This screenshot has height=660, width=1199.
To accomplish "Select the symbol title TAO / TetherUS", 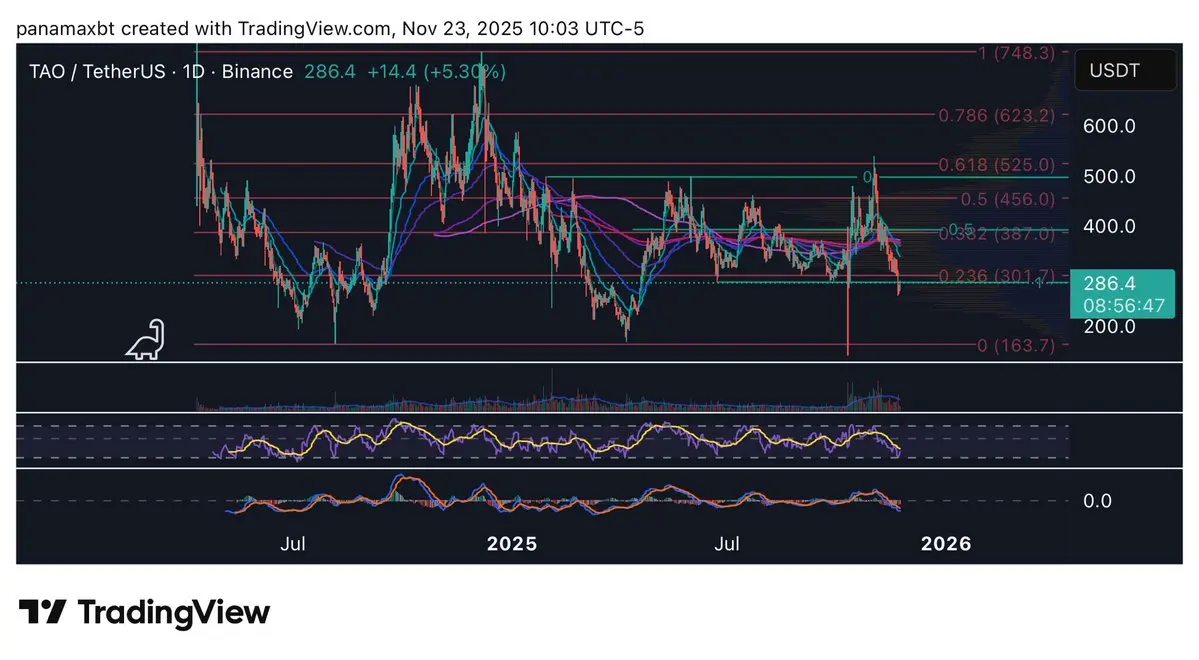I will tap(97, 72).
